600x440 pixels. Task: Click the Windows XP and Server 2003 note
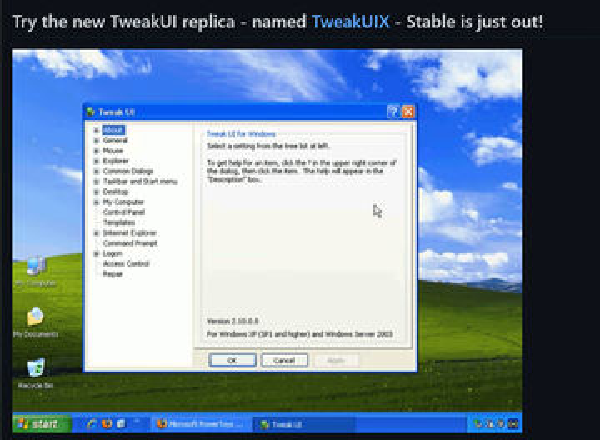tap(300, 334)
